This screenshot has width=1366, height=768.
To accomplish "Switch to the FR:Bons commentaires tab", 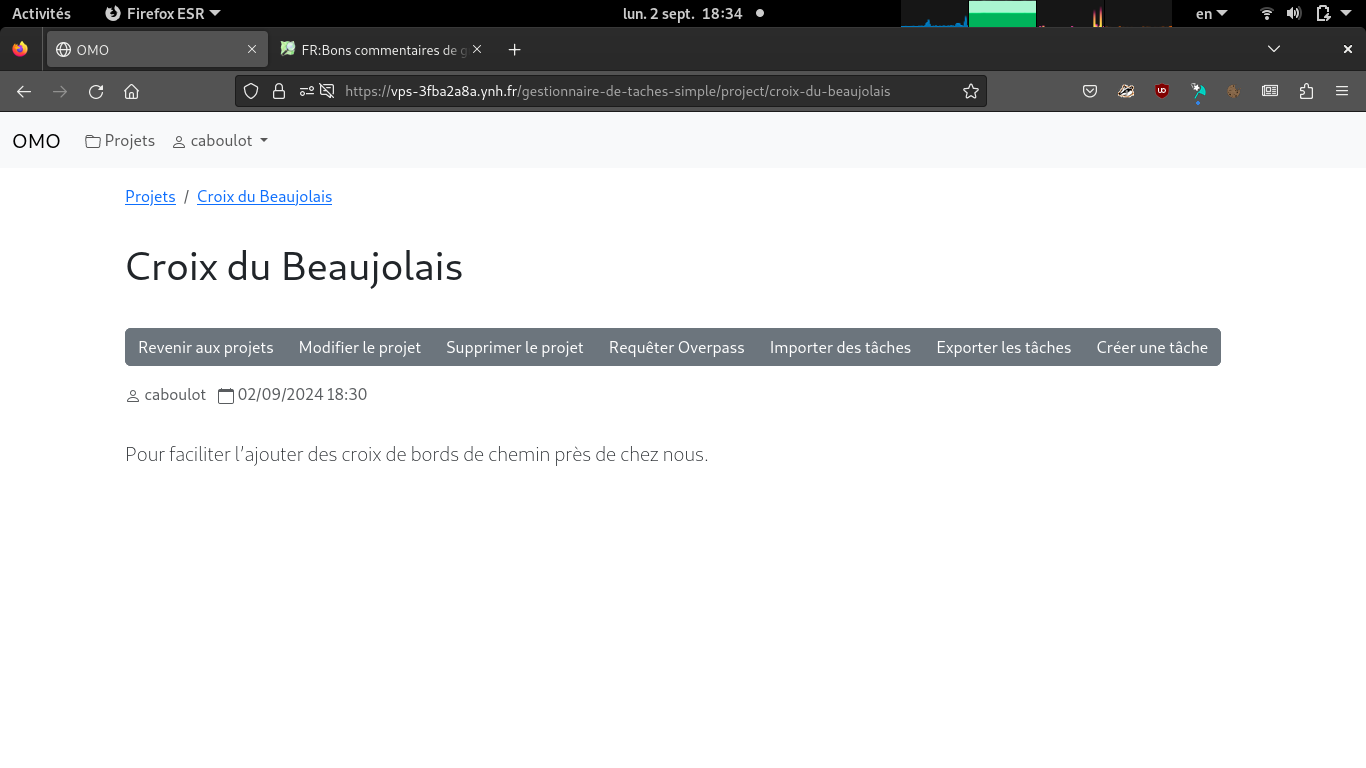I will [x=380, y=50].
